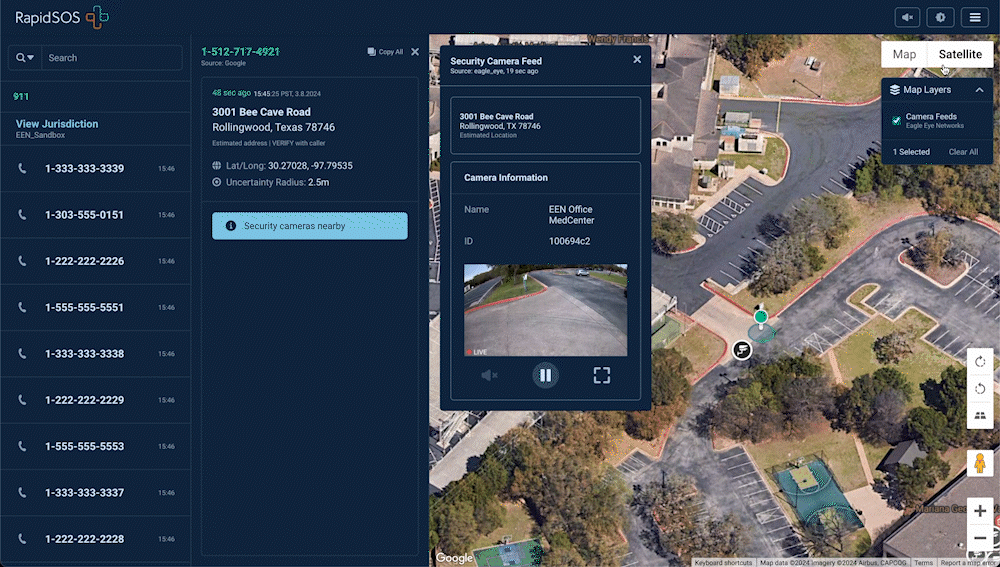Drop the Street View pegman icon
This screenshot has height=567, width=1000.
click(979, 465)
